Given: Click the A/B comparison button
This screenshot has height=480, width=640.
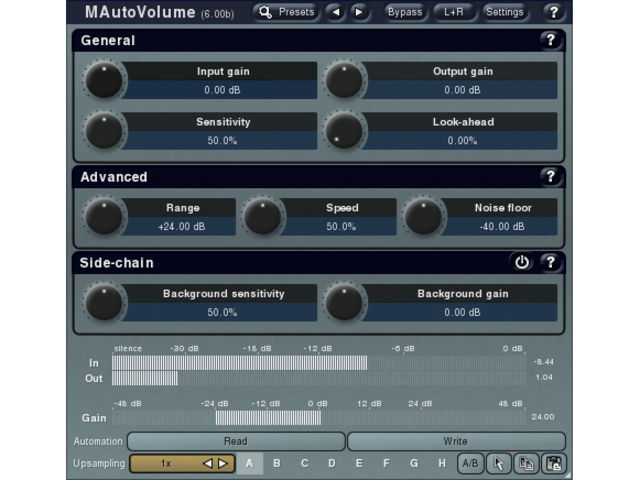Looking at the screenshot, I should 471,463.
